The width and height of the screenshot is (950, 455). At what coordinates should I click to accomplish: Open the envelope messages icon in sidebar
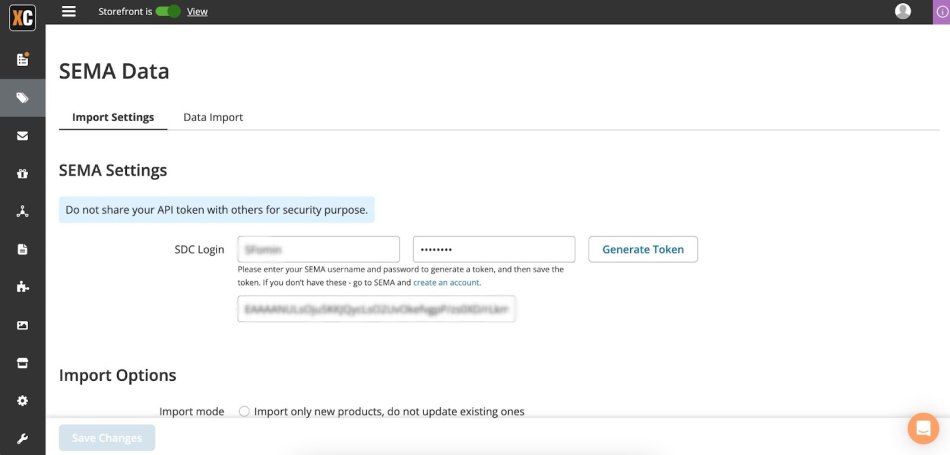click(x=22, y=136)
